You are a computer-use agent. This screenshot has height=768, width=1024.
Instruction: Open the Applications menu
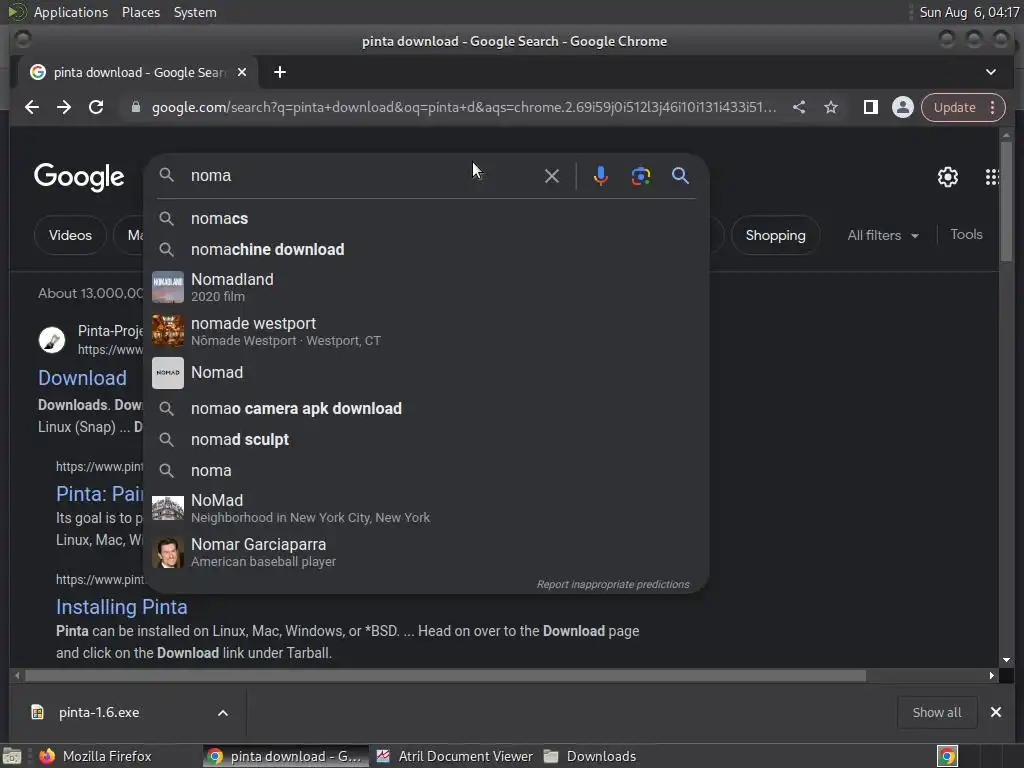[x=71, y=12]
